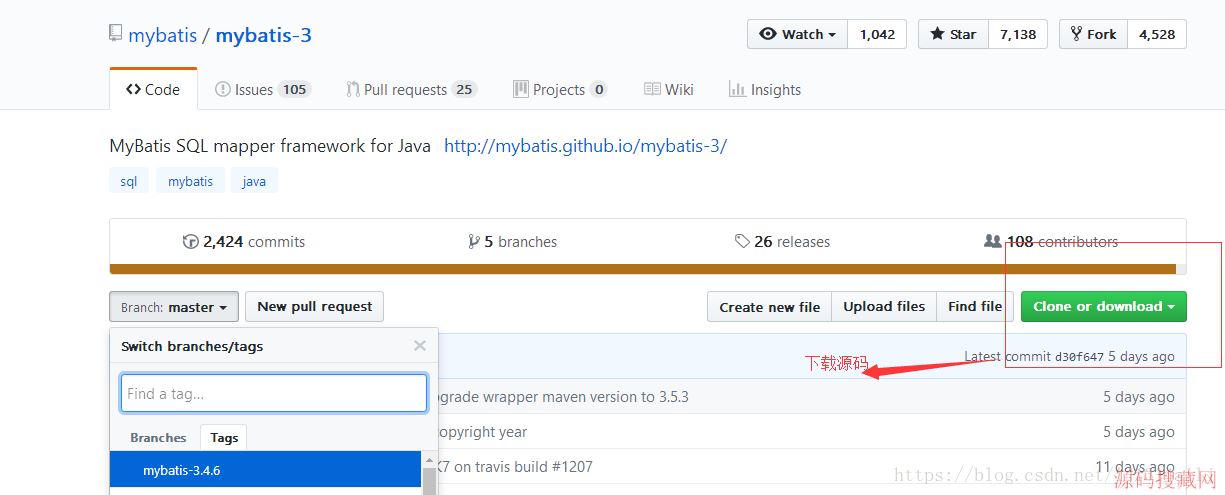1225x495 pixels.
Task: Select the Branches tab in switcher
Action: click(x=158, y=438)
